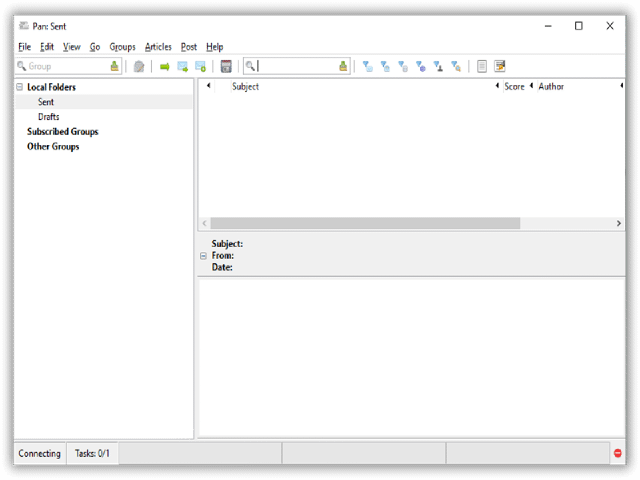Sort articles by Subject column header
640x480 pixels.
click(x=245, y=87)
